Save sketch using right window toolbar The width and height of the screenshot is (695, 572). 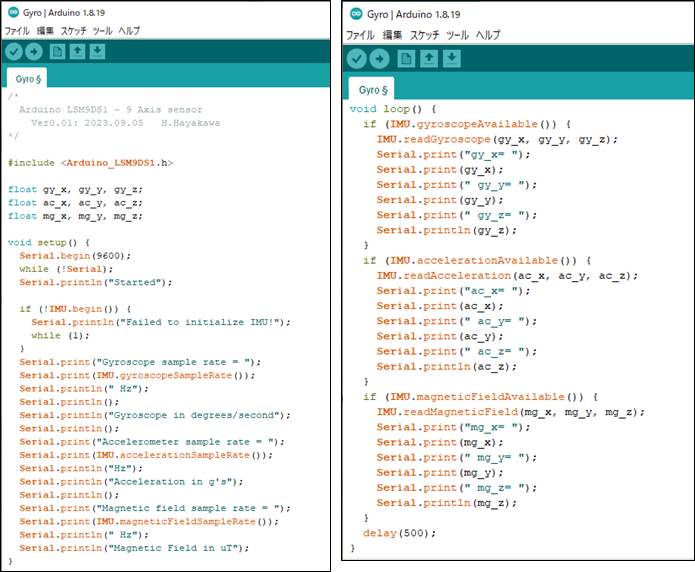click(452, 59)
